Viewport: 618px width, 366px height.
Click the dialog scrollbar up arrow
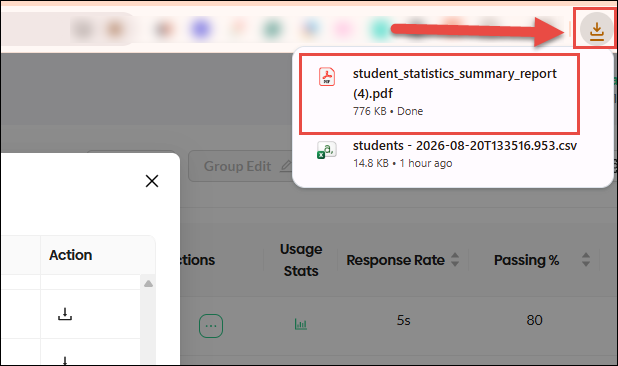point(148,284)
